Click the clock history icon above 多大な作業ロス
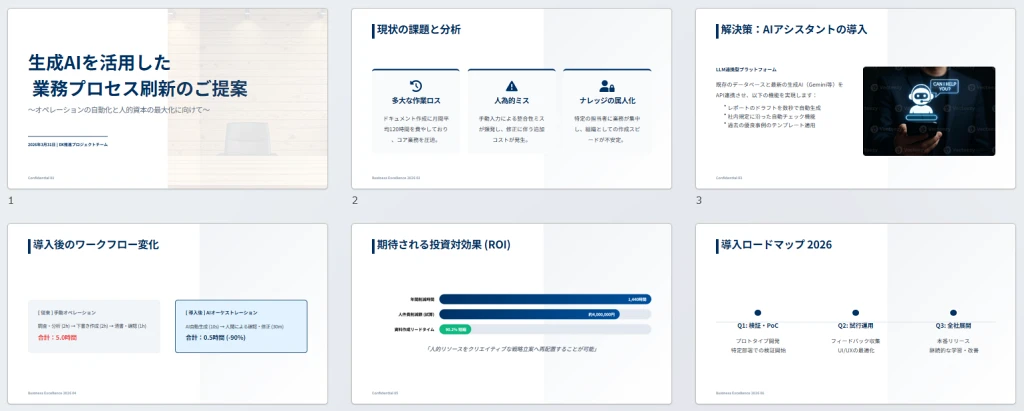Screen dimensions: 1024x411 click(x=415, y=86)
